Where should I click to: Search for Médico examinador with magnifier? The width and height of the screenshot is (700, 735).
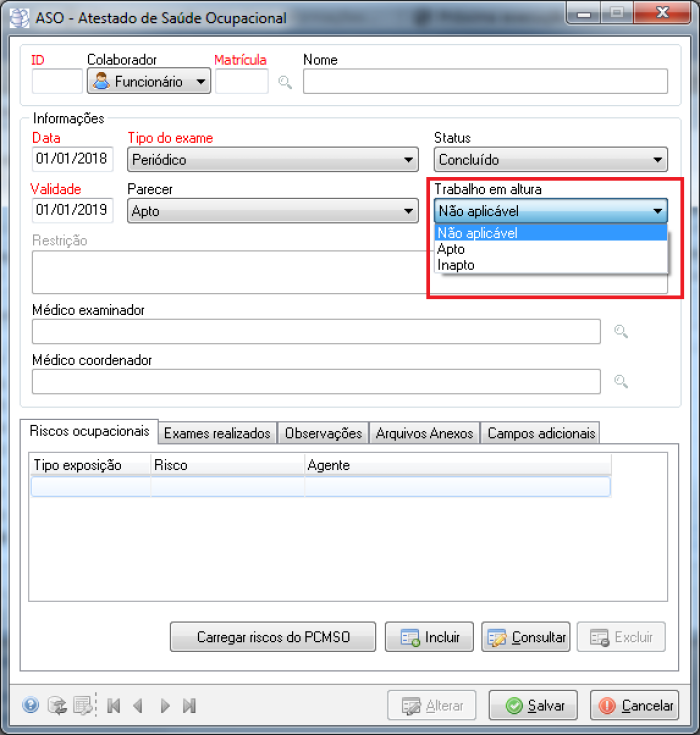[620, 332]
